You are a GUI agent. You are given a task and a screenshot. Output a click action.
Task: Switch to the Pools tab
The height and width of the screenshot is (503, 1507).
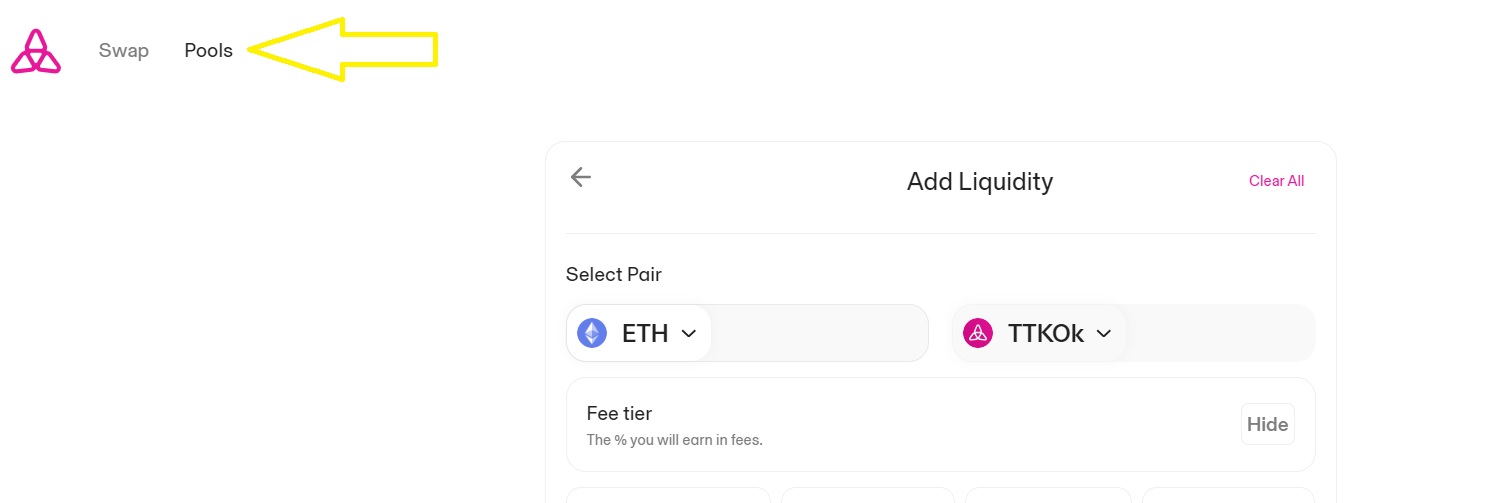point(209,51)
